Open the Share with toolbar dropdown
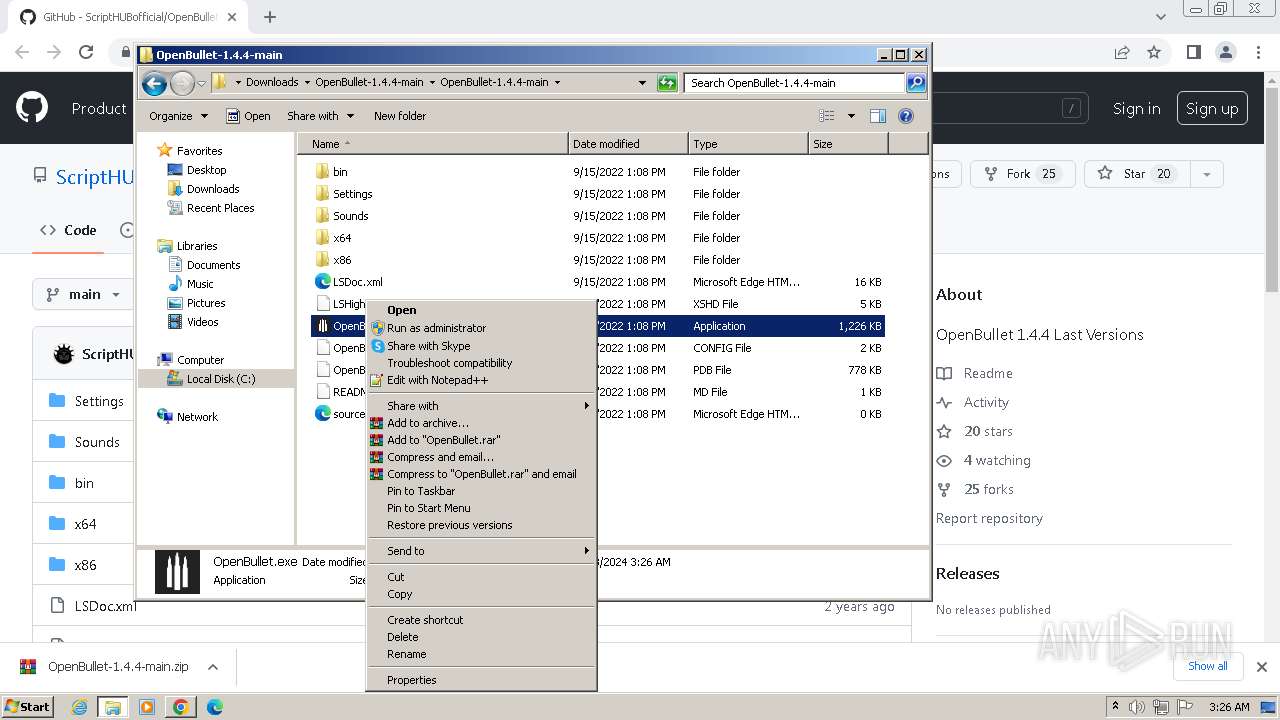This screenshot has width=1280, height=720. pos(320,116)
